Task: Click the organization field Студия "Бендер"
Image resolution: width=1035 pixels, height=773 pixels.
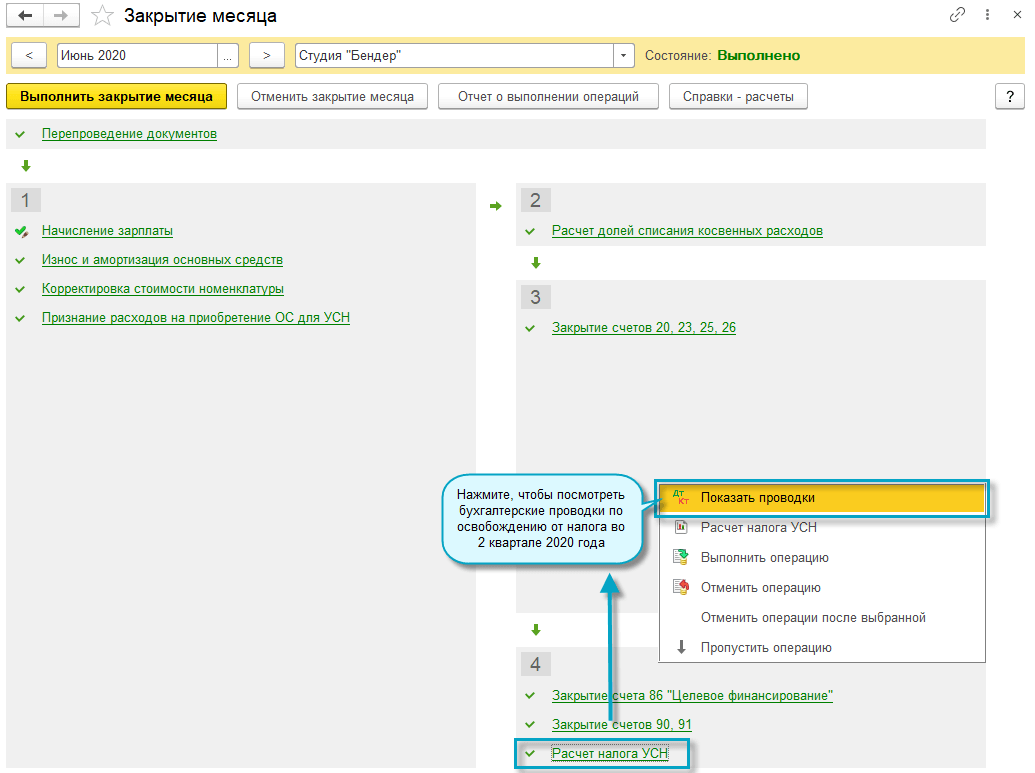Action: (454, 55)
